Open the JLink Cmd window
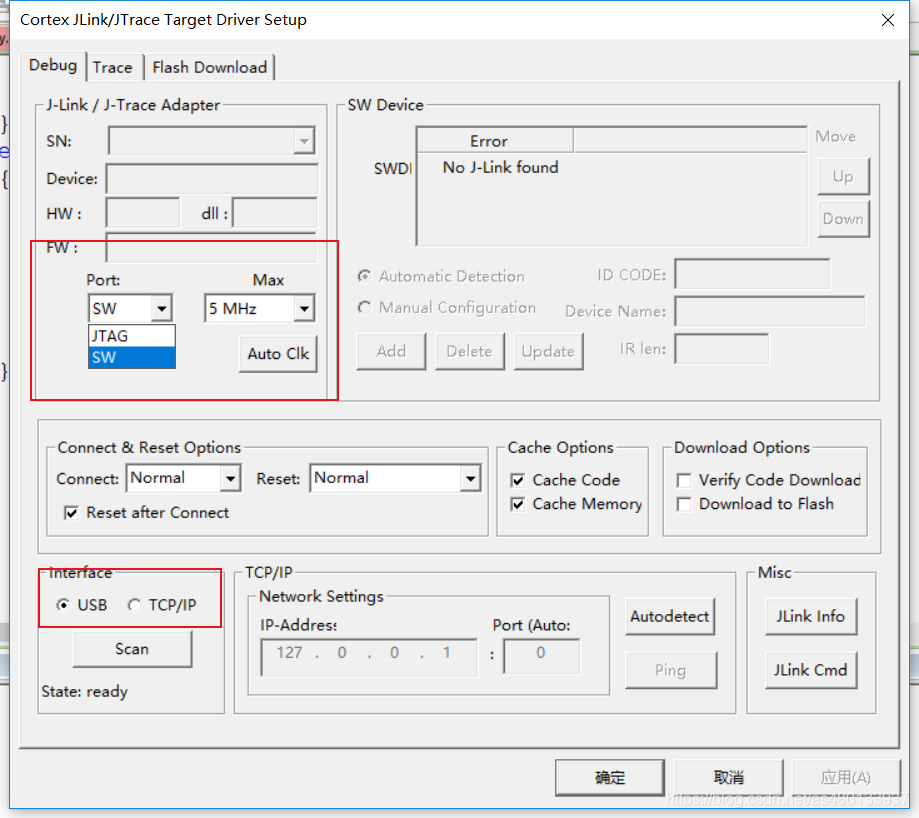The width and height of the screenshot is (919, 818). pyautogui.click(x=810, y=670)
